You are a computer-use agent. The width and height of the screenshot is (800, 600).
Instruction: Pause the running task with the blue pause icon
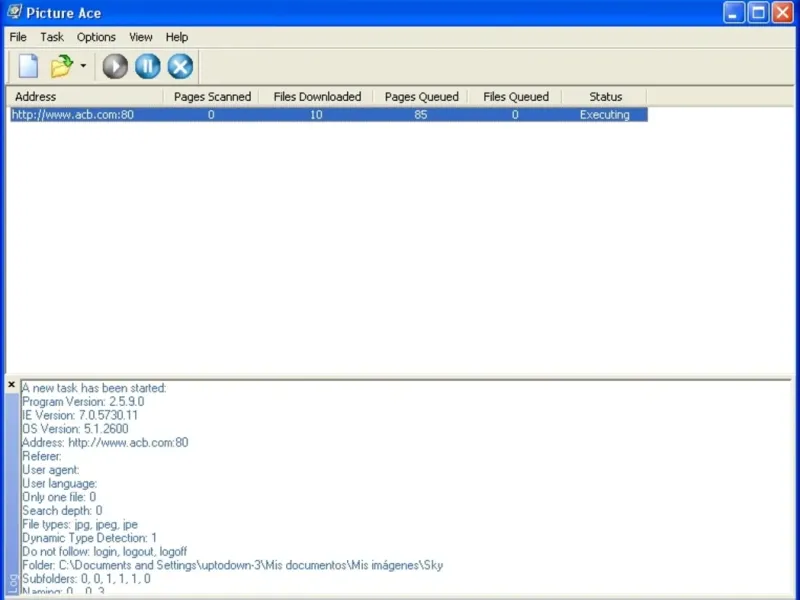pos(148,66)
